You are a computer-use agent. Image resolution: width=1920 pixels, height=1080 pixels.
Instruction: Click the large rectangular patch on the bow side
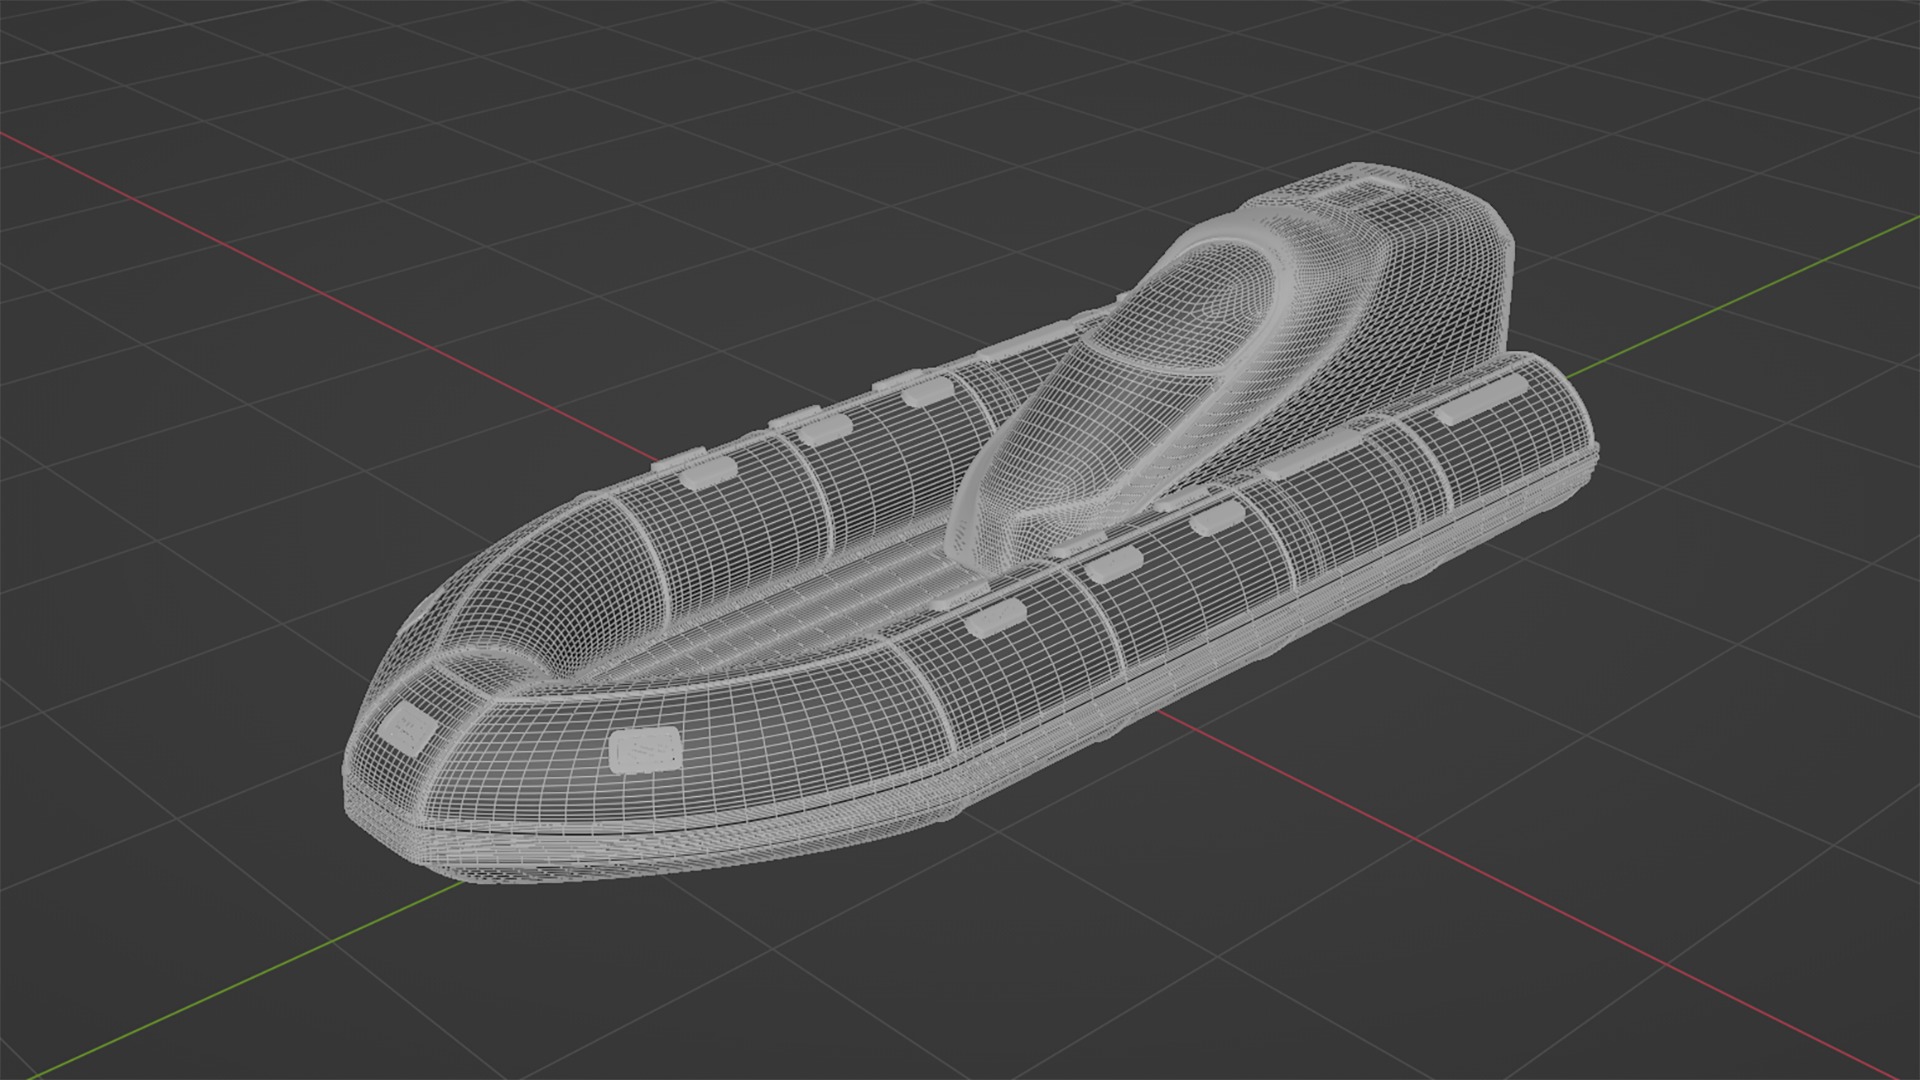click(645, 750)
